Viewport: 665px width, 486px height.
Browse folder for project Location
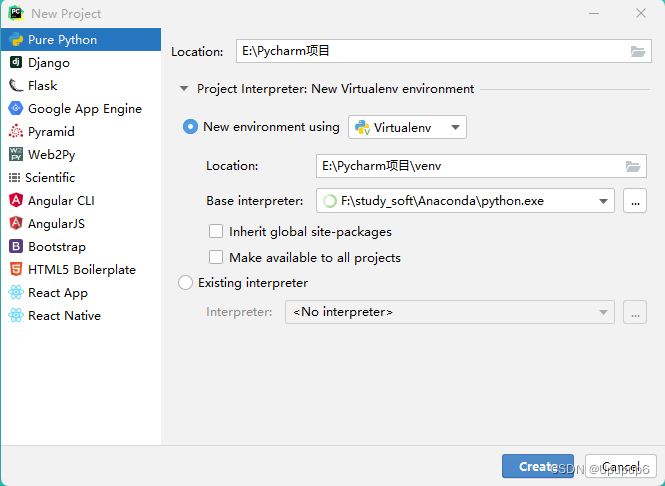pyautogui.click(x=637, y=51)
